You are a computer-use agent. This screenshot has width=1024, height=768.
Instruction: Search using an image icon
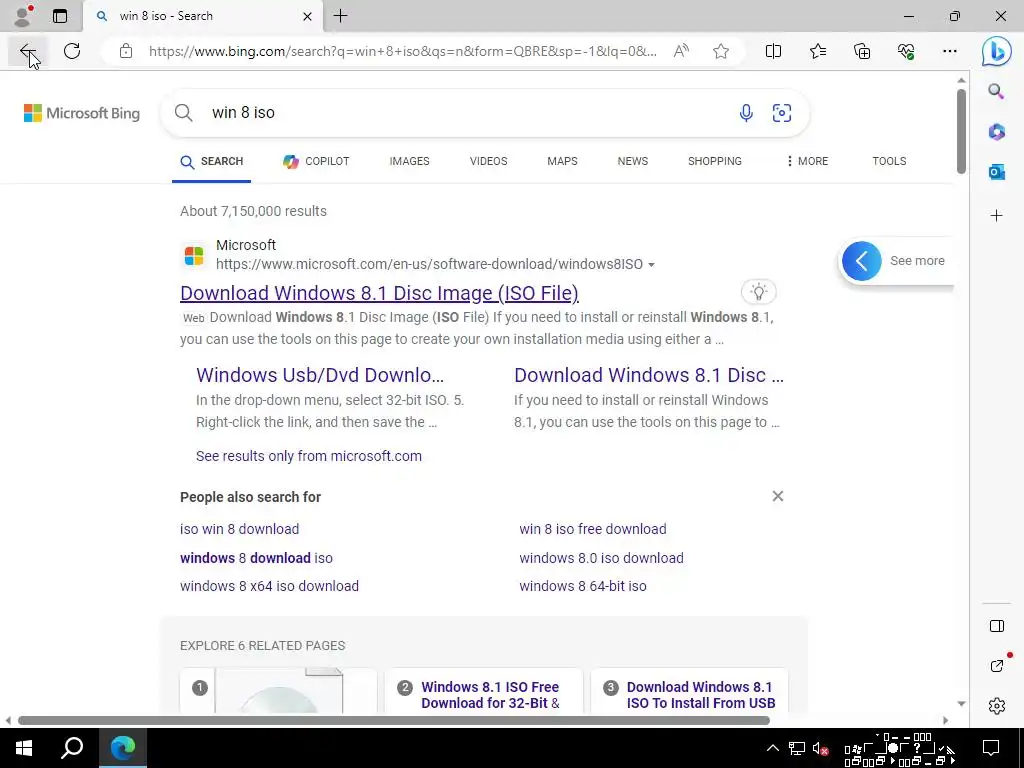pos(782,113)
